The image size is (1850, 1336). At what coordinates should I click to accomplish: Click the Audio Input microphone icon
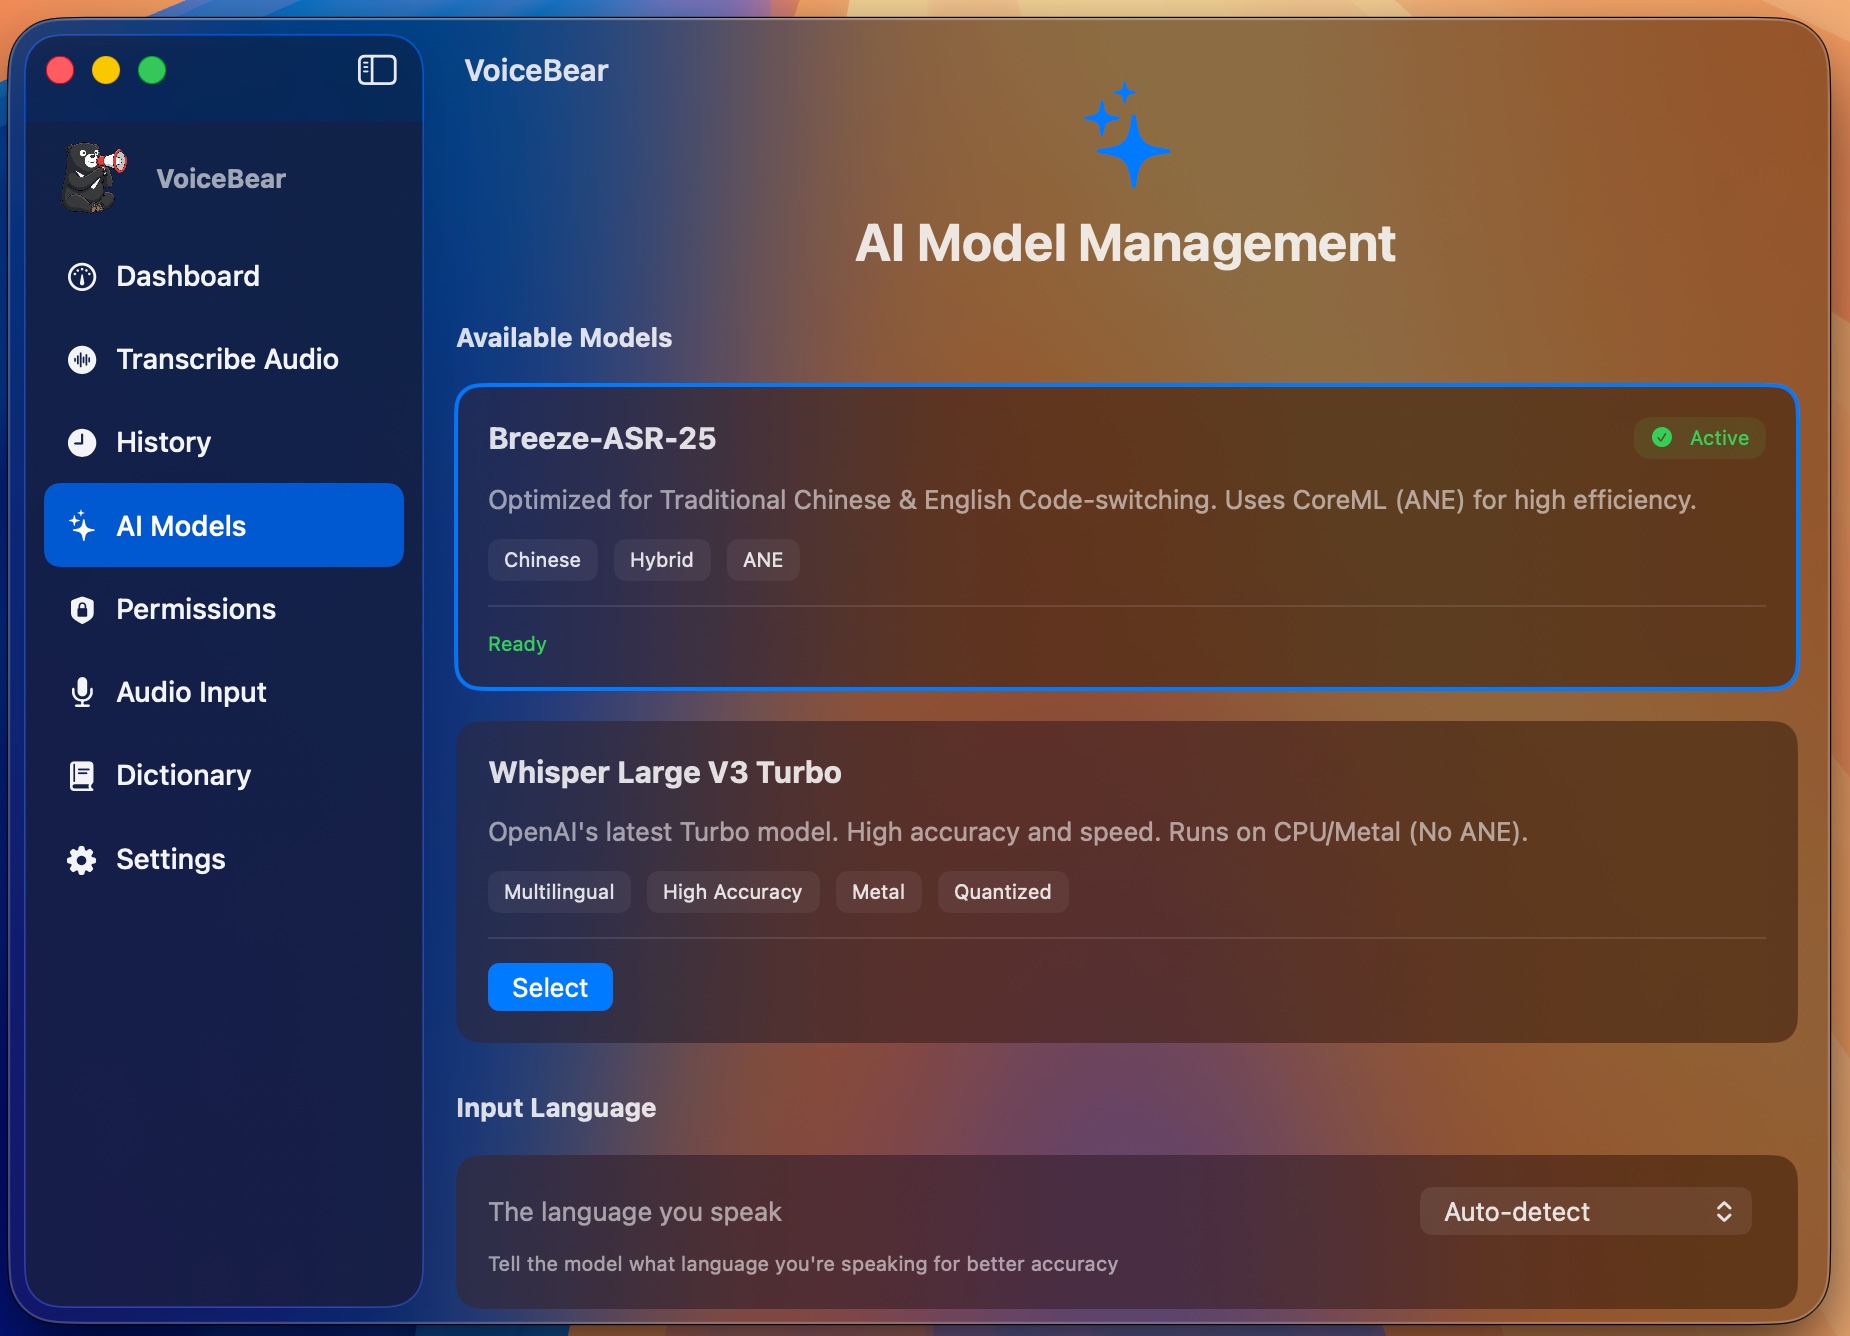point(81,692)
